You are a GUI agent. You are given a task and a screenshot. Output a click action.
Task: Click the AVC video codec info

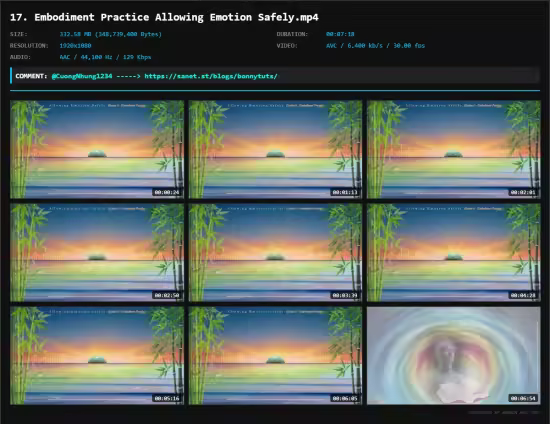375,46
